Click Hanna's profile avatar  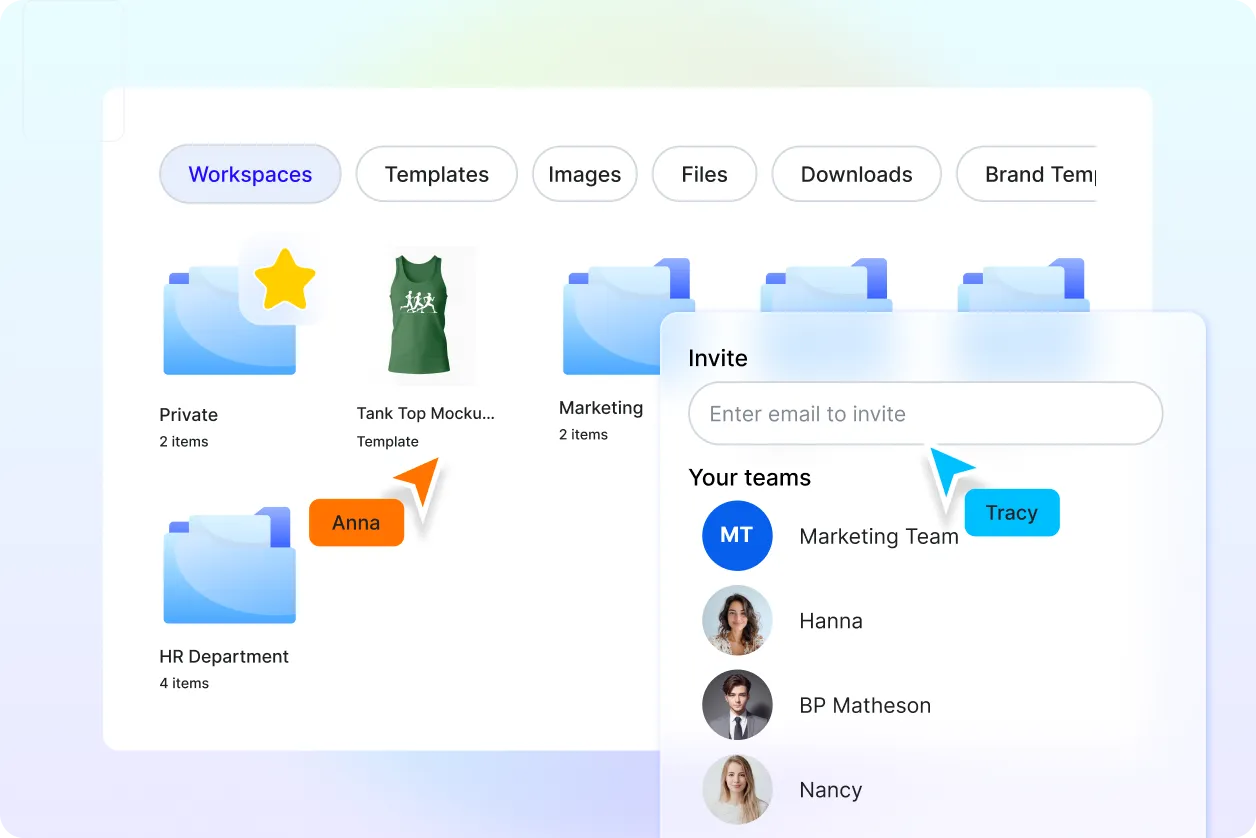click(x=737, y=620)
